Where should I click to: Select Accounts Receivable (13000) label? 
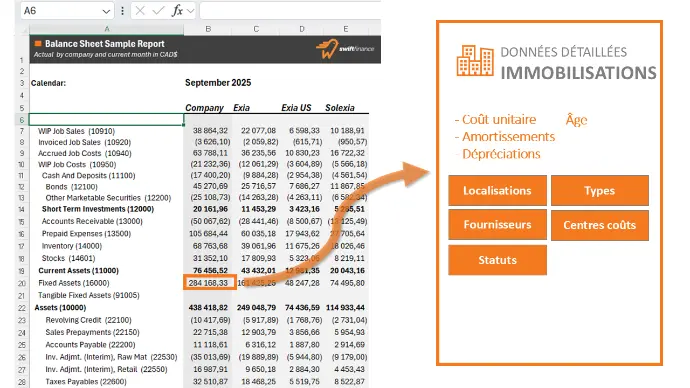tap(92, 221)
